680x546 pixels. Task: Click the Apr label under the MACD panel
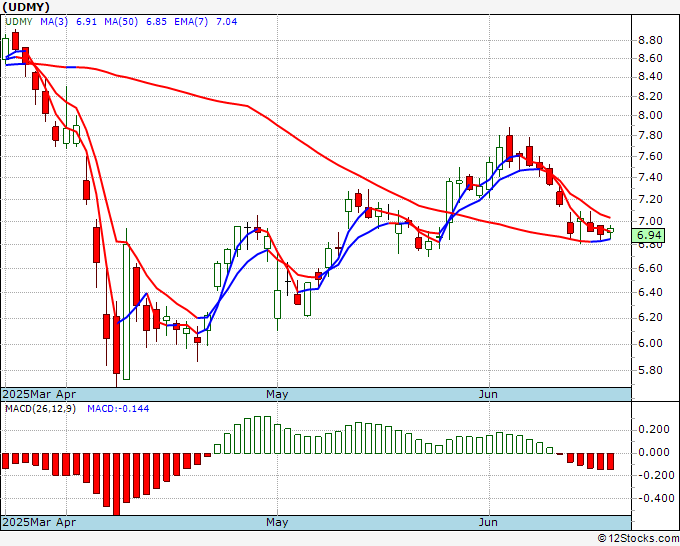tap(67, 522)
